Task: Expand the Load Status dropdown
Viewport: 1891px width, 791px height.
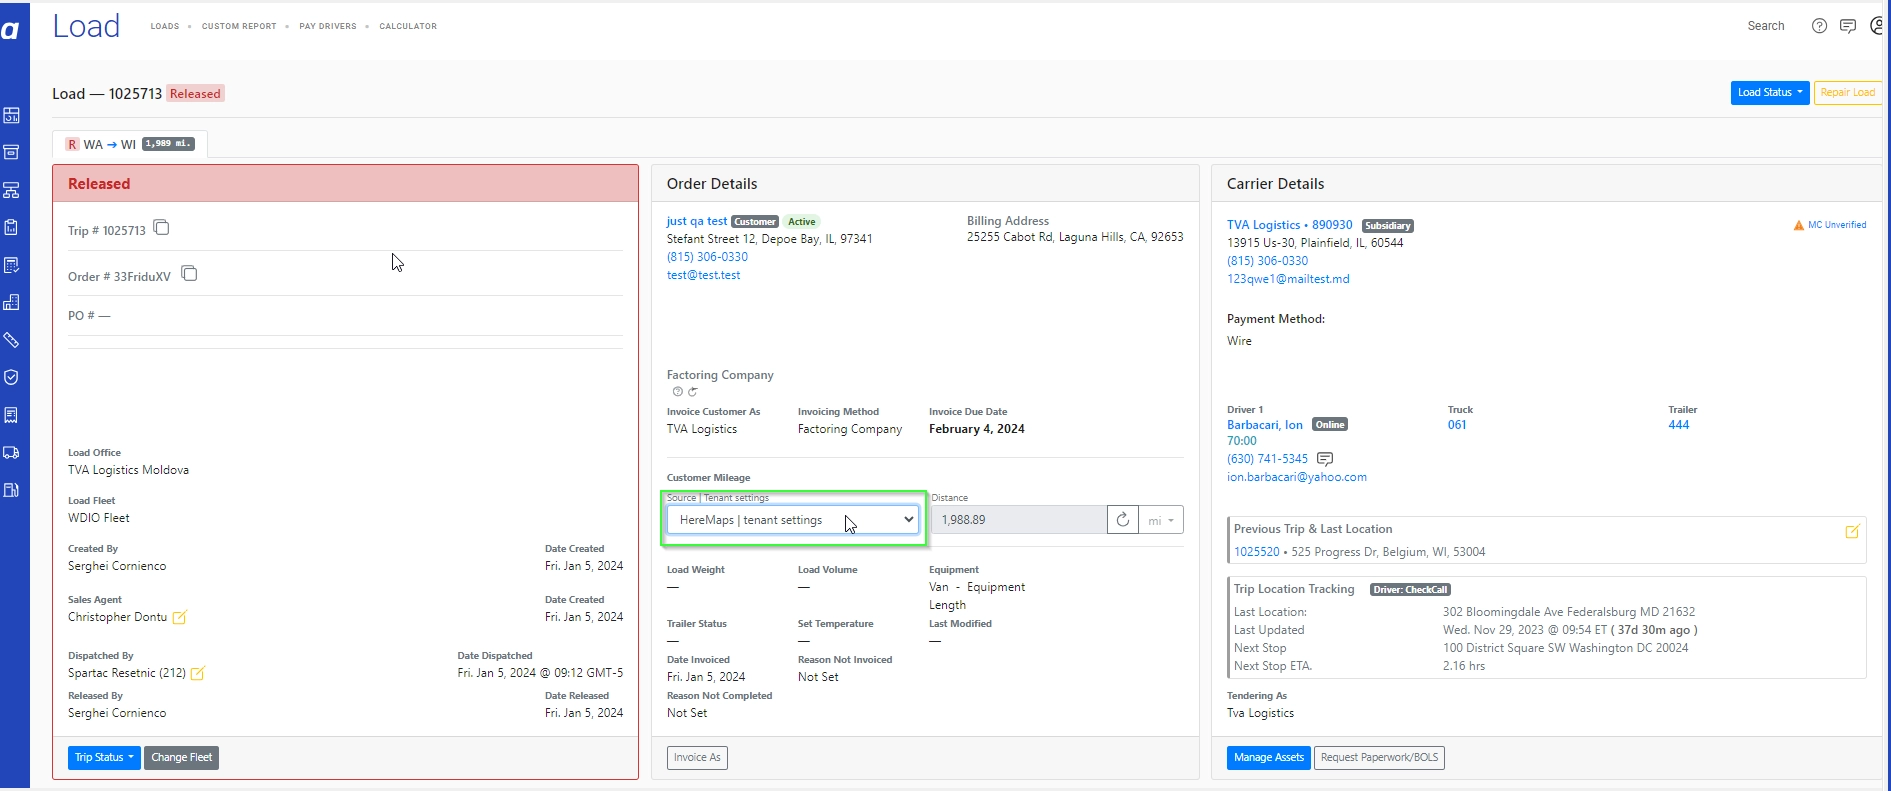Action: click(1770, 92)
